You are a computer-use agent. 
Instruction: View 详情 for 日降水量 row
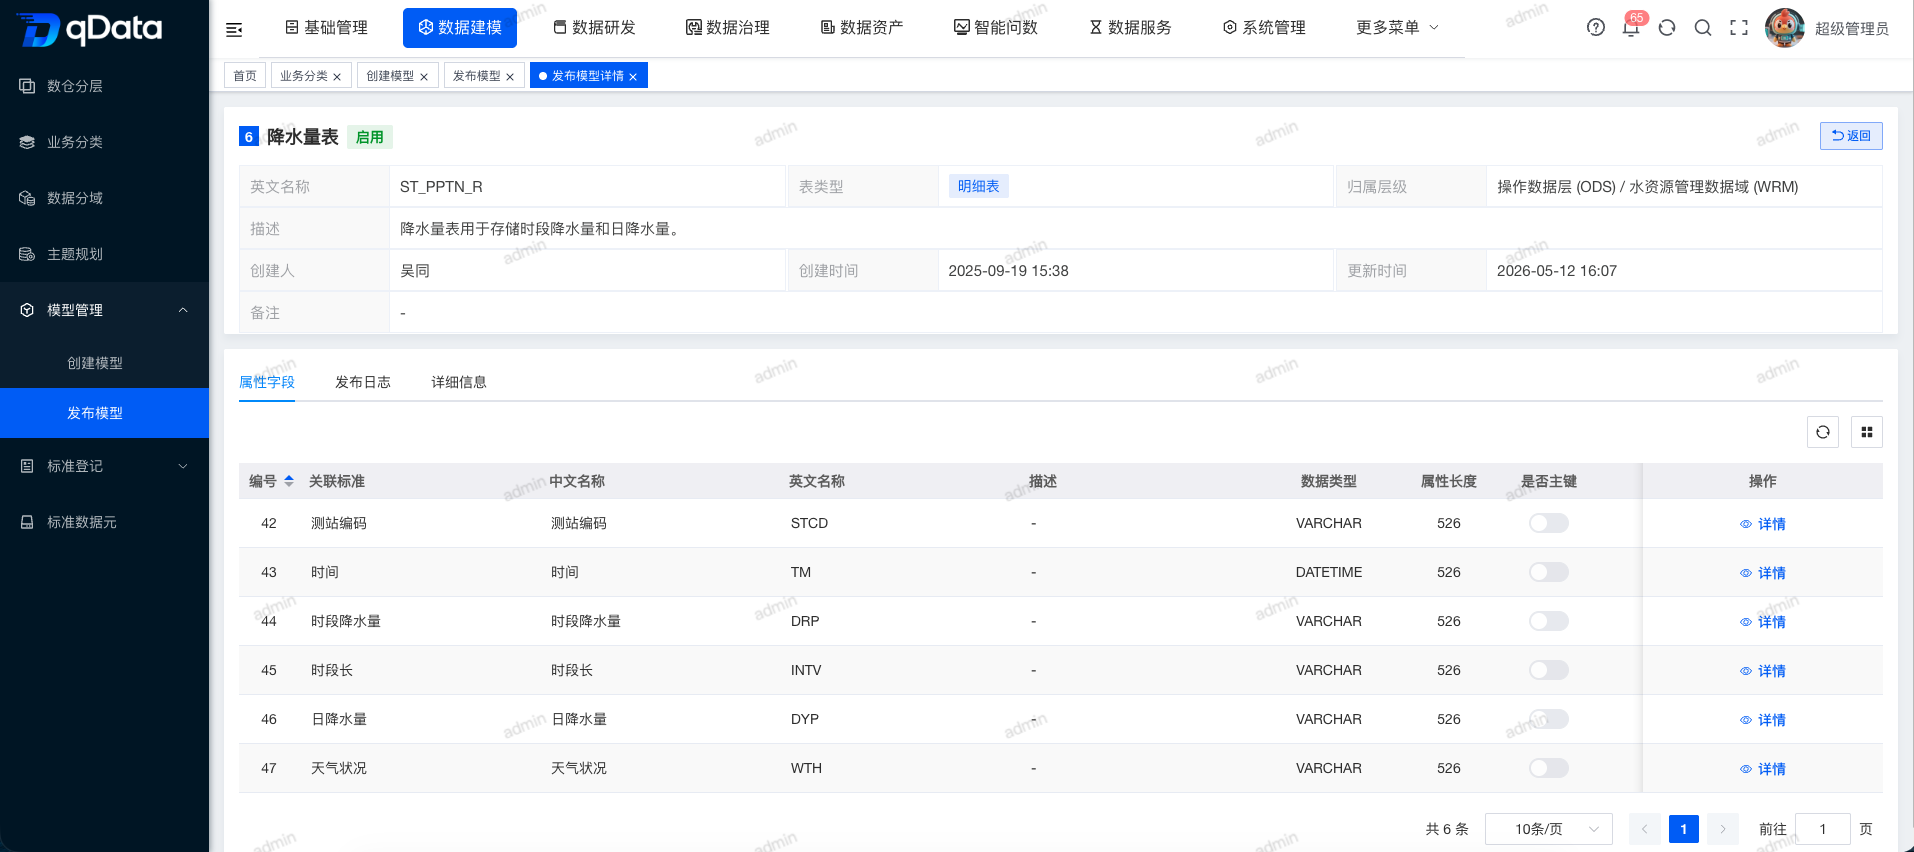tap(1763, 720)
